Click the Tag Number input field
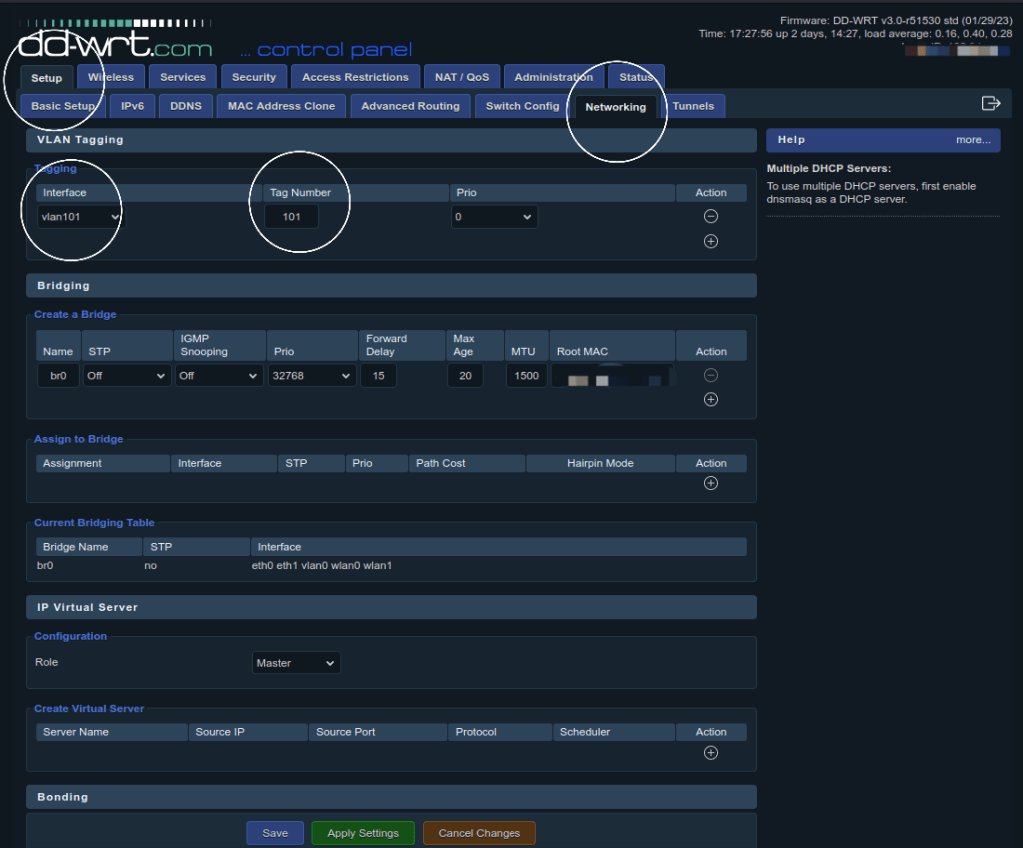The width and height of the screenshot is (1023, 848). (291, 216)
